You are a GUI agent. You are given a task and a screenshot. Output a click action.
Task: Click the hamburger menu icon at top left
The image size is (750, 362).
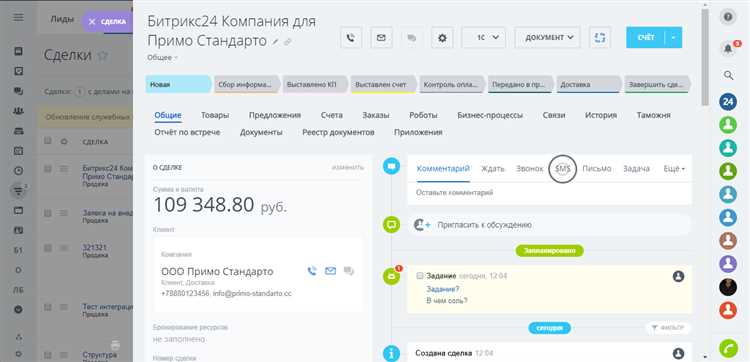click(18, 18)
